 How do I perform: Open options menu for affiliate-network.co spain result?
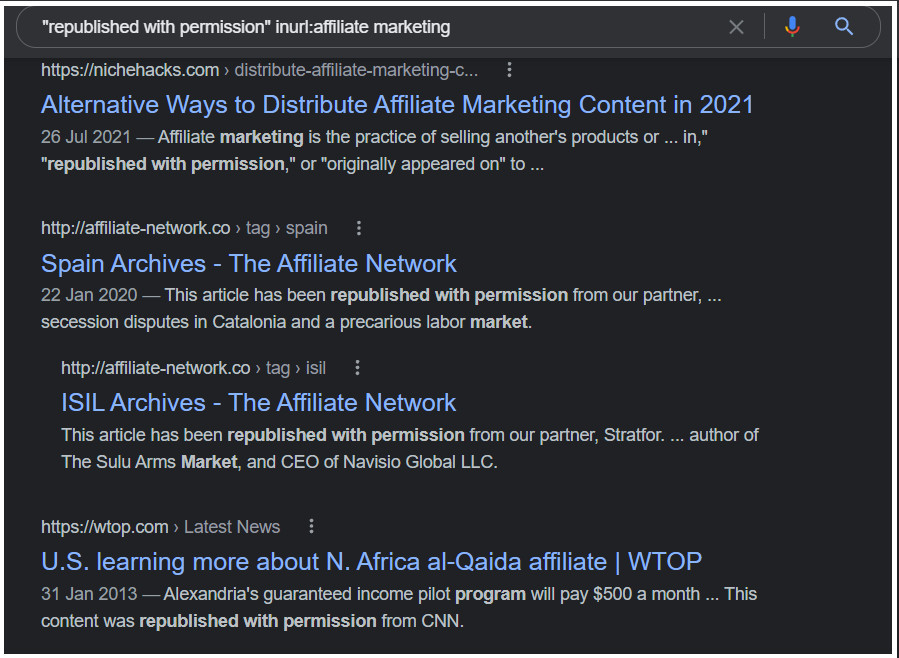point(358,228)
